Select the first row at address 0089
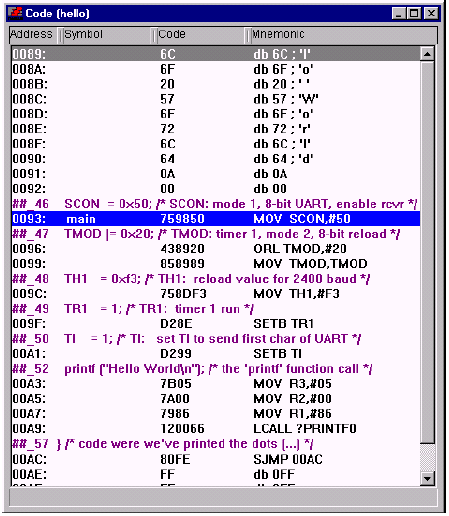This screenshot has width=449, height=516. pyautogui.click(x=216, y=54)
